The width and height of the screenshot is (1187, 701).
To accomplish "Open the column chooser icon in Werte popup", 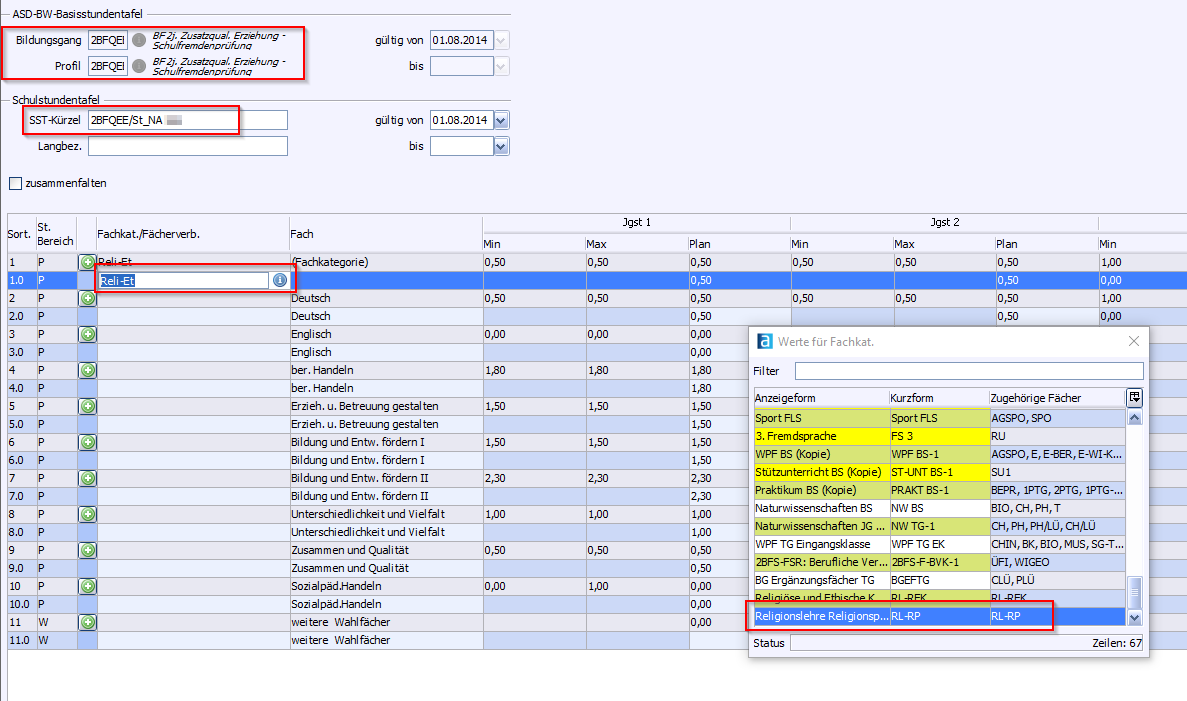I will [1133, 397].
